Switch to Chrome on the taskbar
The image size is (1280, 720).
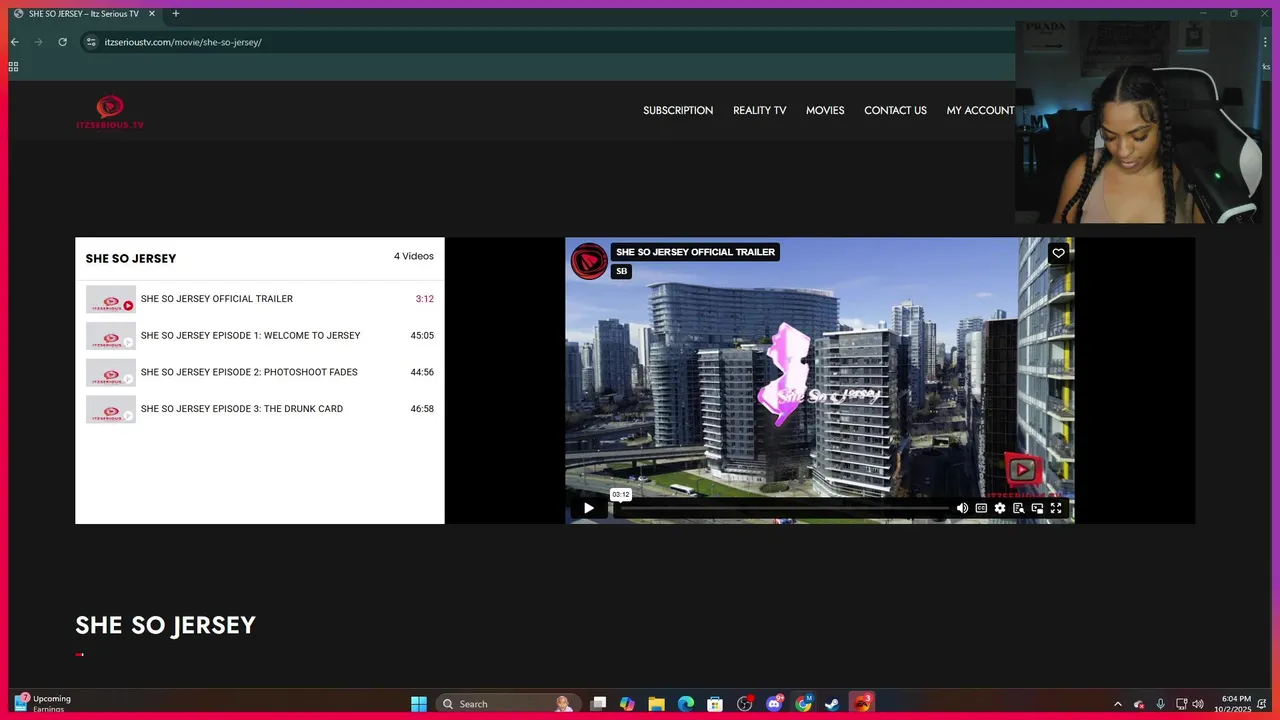click(803, 704)
